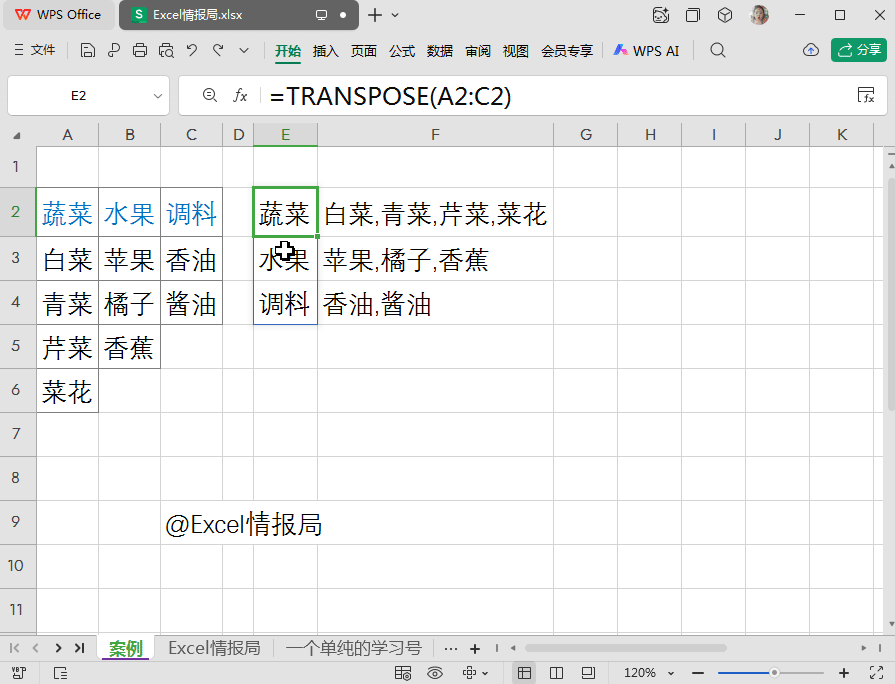
Task: Click the Redo arrow icon
Action: pos(218,51)
